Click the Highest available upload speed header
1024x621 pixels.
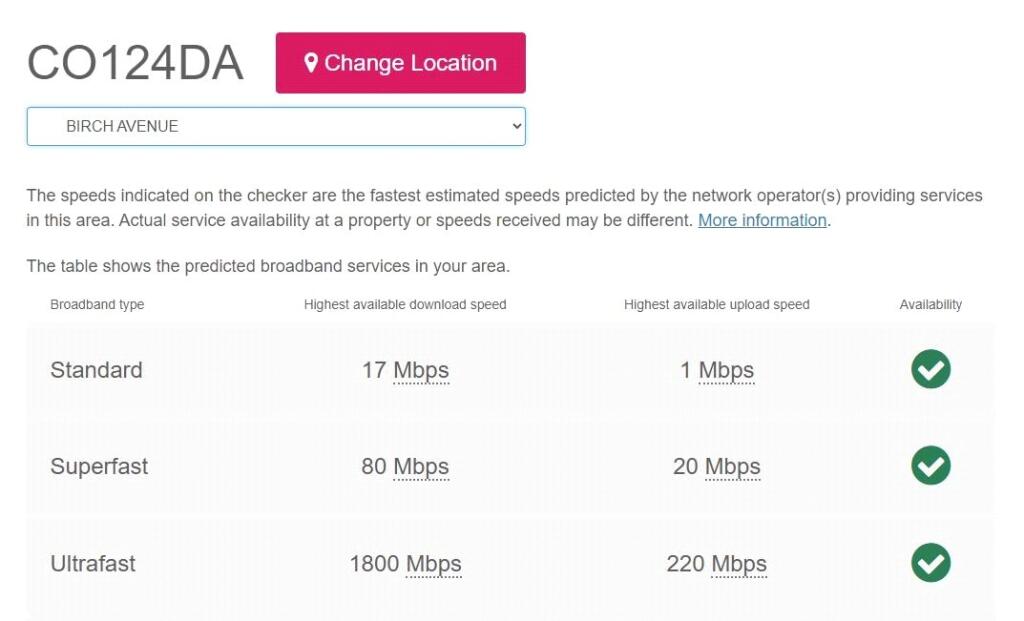point(717,304)
